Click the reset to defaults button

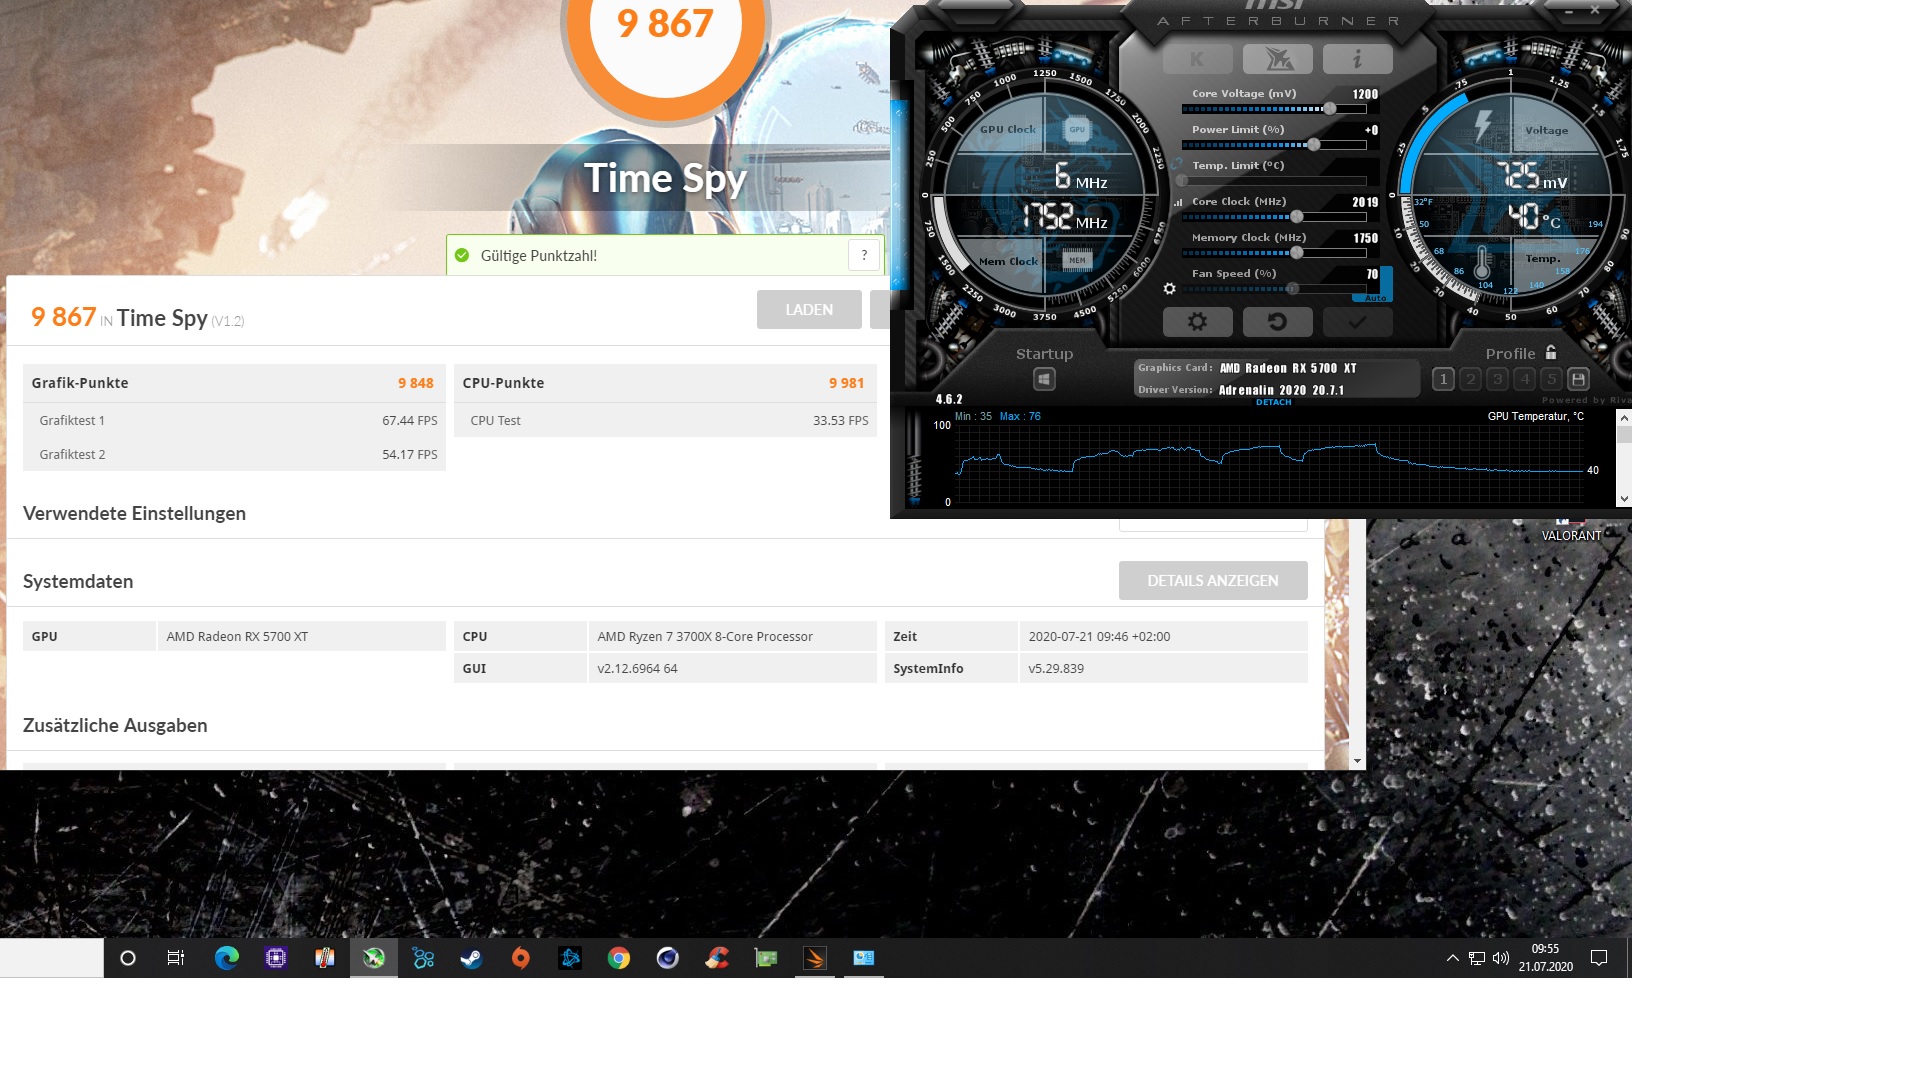coord(1277,322)
